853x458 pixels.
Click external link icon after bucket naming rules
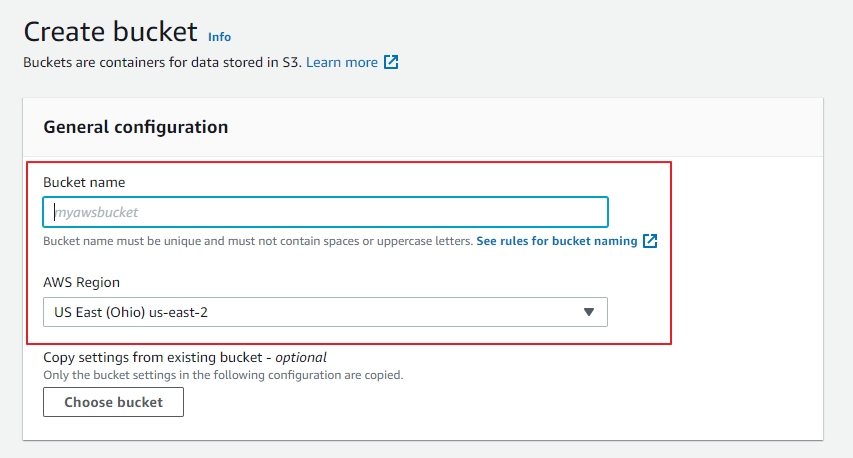(650, 241)
